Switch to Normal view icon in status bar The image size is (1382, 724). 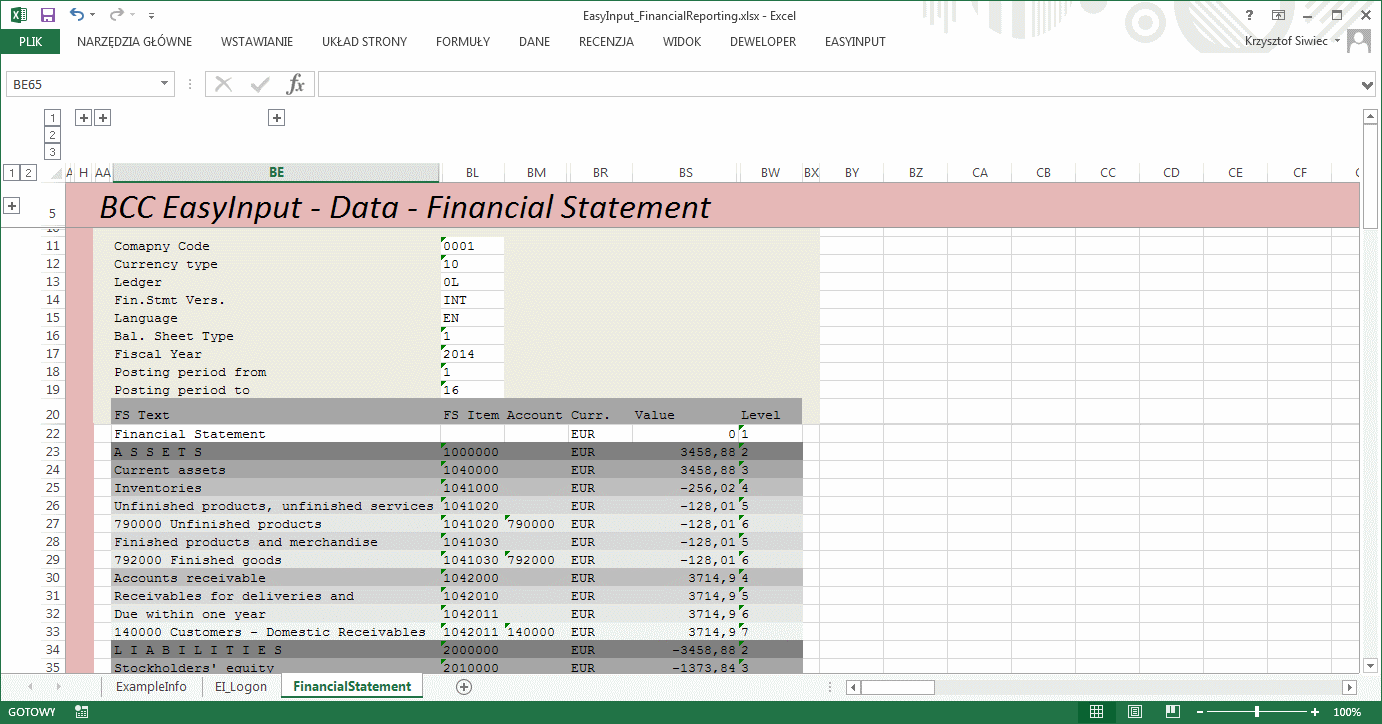[1096, 712]
